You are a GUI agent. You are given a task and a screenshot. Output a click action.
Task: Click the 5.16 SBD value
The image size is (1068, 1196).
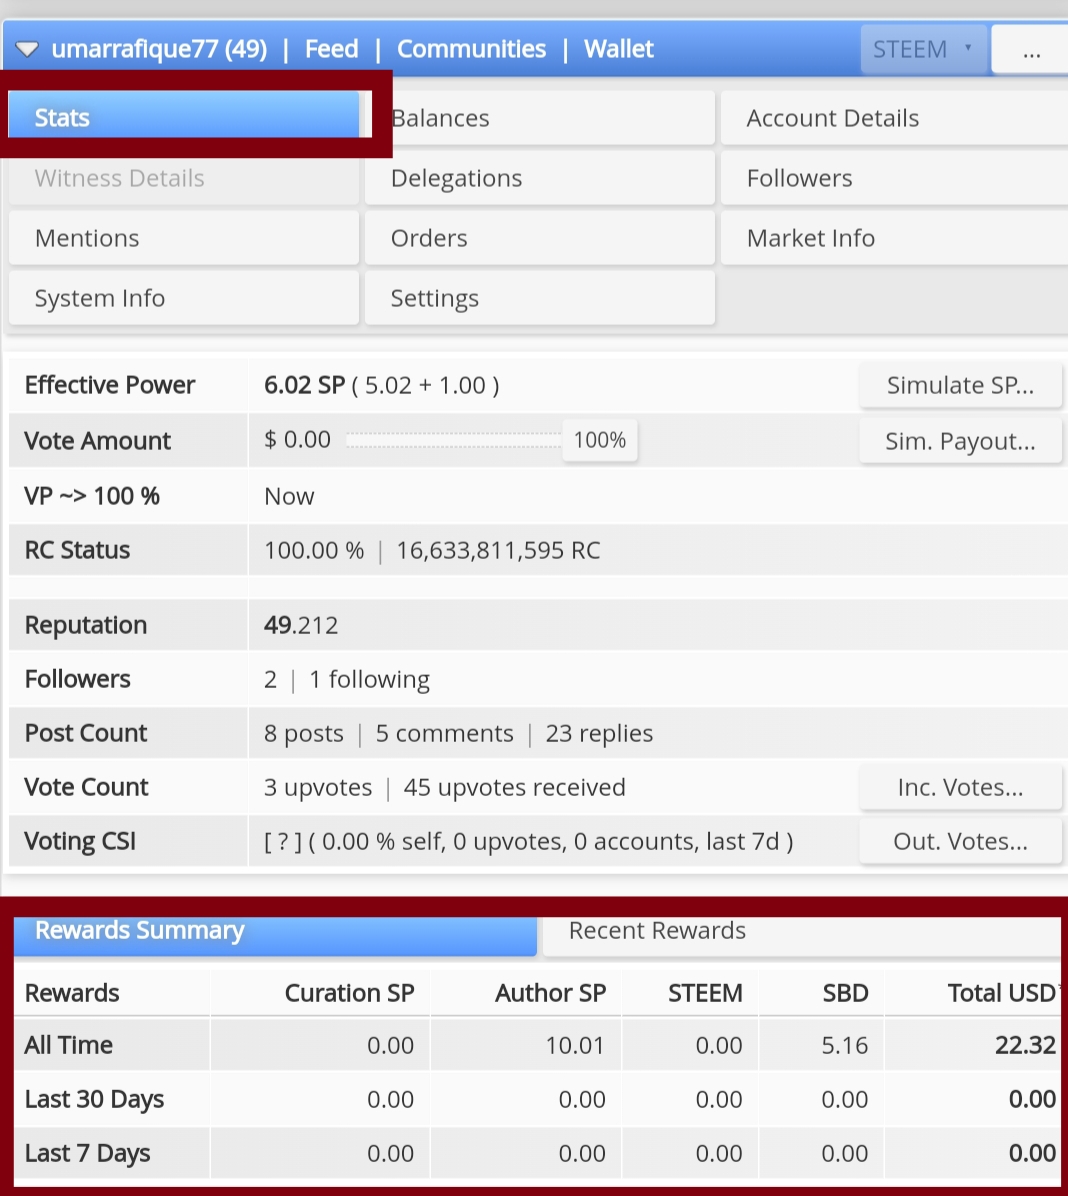pos(844,1045)
